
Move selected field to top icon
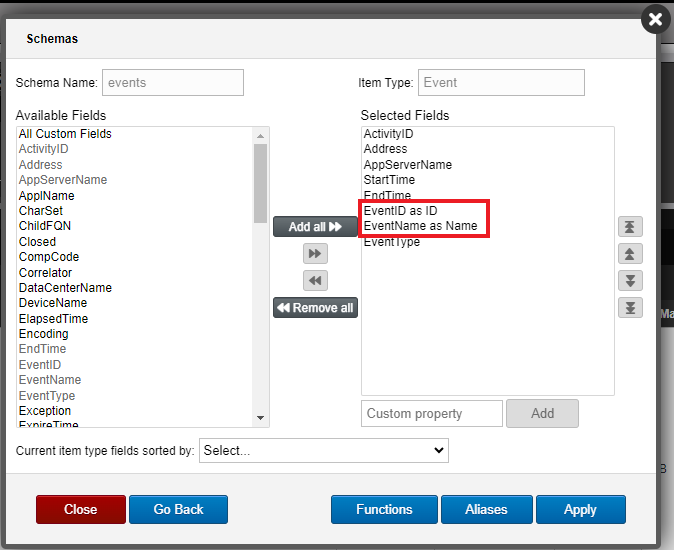[630, 226]
